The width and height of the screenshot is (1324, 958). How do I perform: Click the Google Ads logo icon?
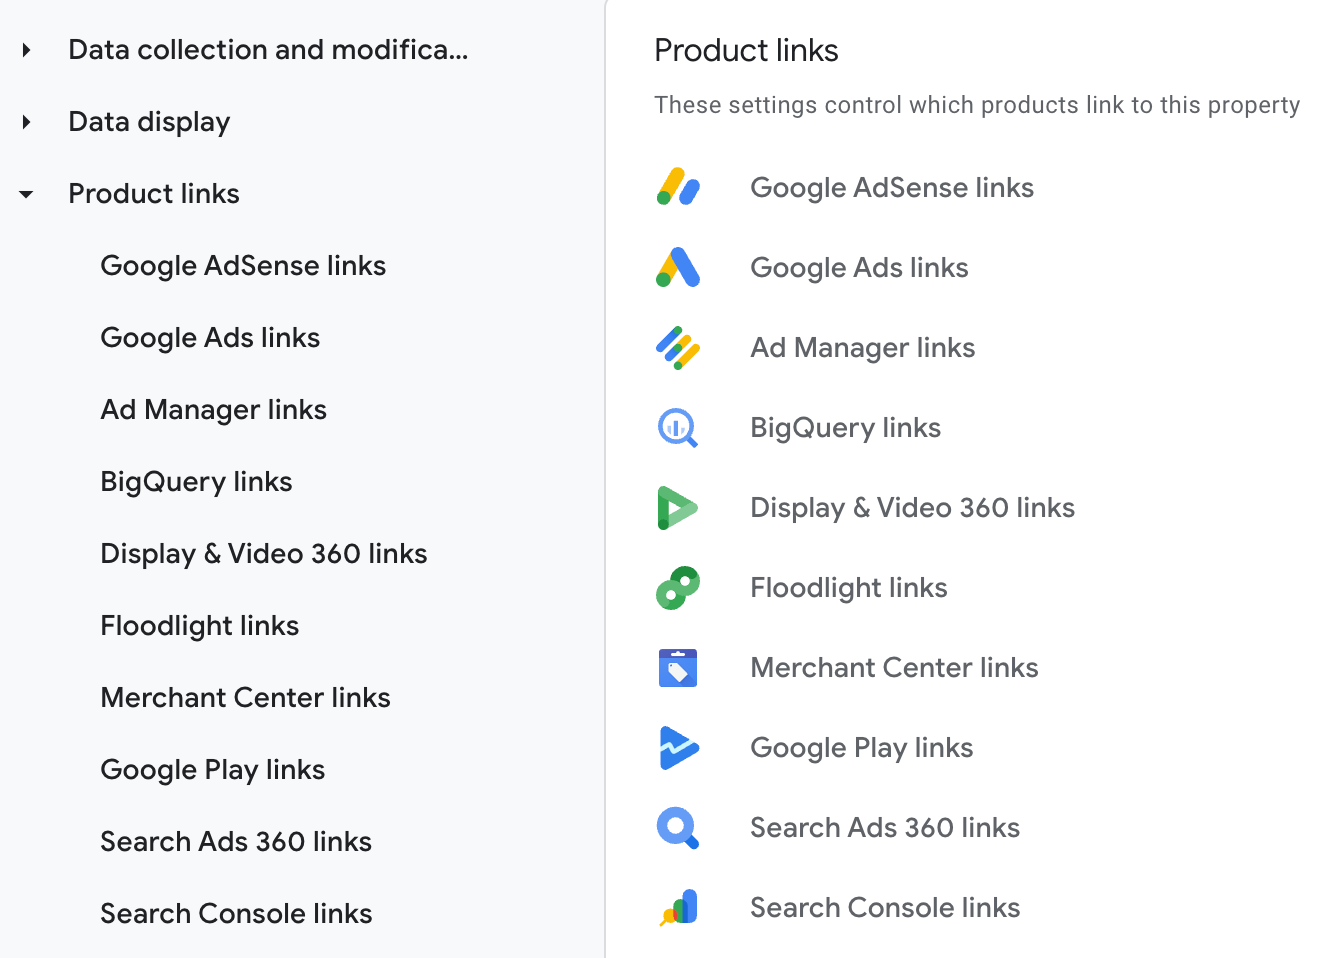678,267
